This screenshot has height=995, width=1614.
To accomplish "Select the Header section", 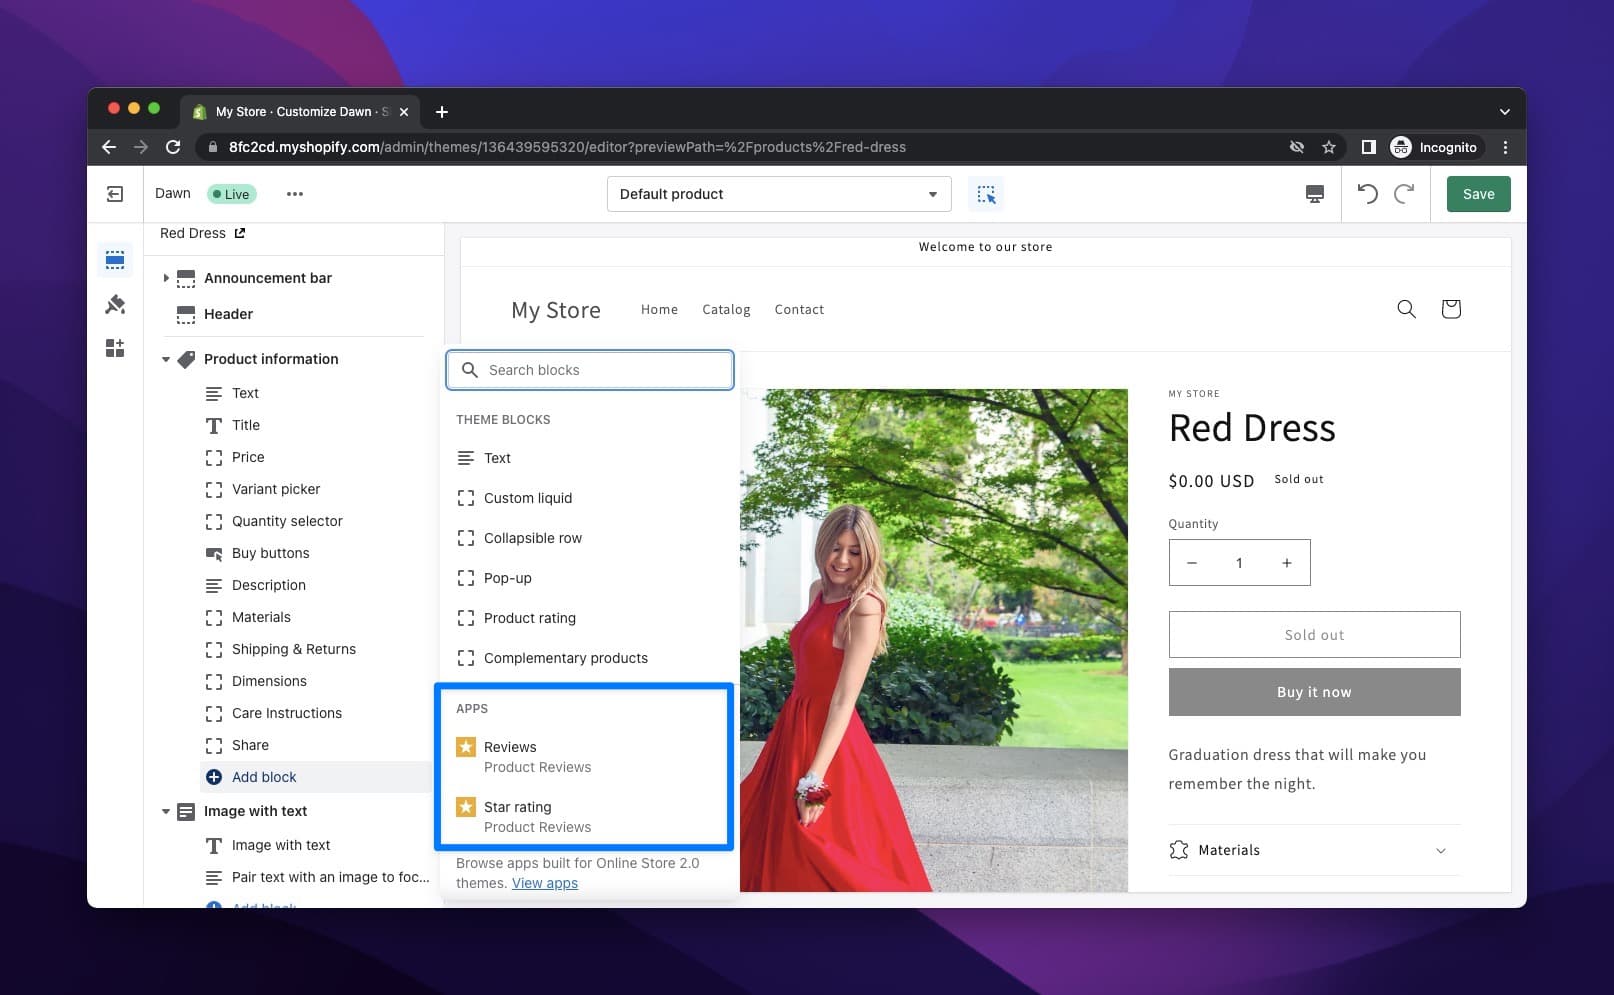I will pyautogui.click(x=228, y=314).
